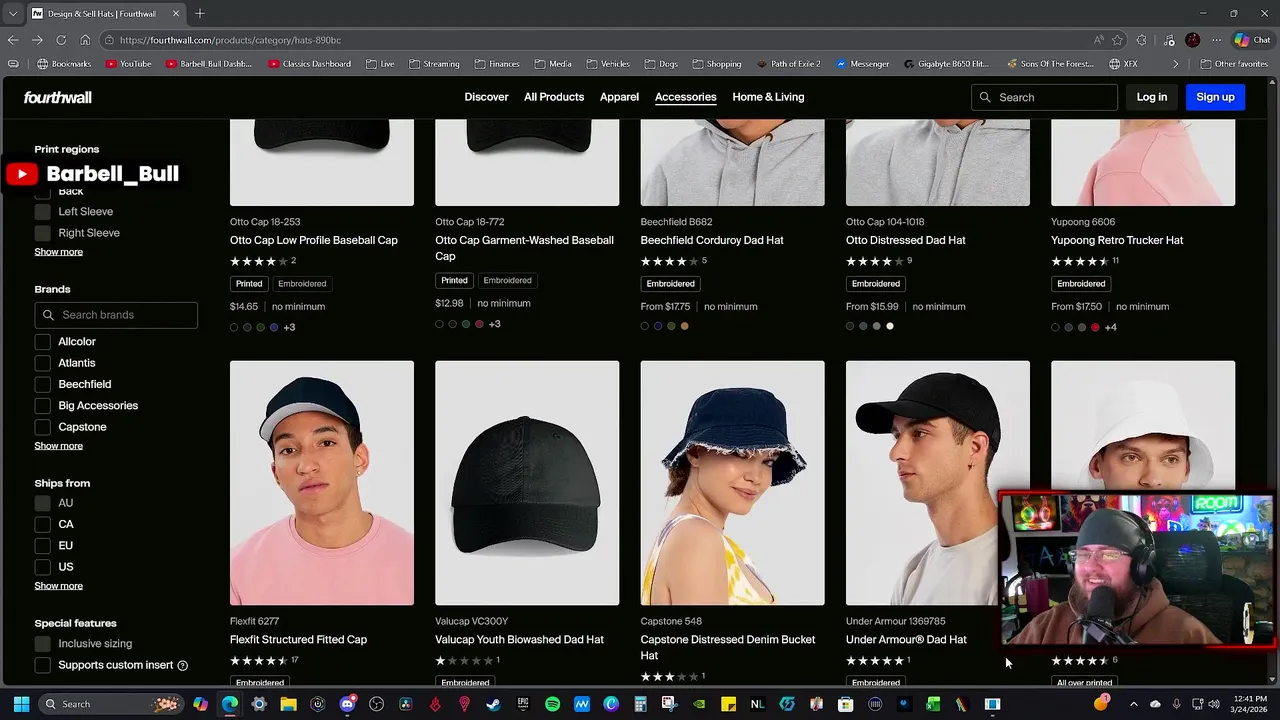
Task: Click the browser back arrow
Action: pyautogui.click(x=13, y=40)
